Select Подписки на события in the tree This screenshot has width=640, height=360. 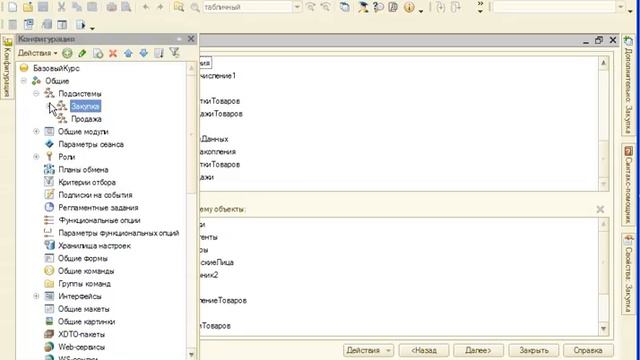point(95,195)
